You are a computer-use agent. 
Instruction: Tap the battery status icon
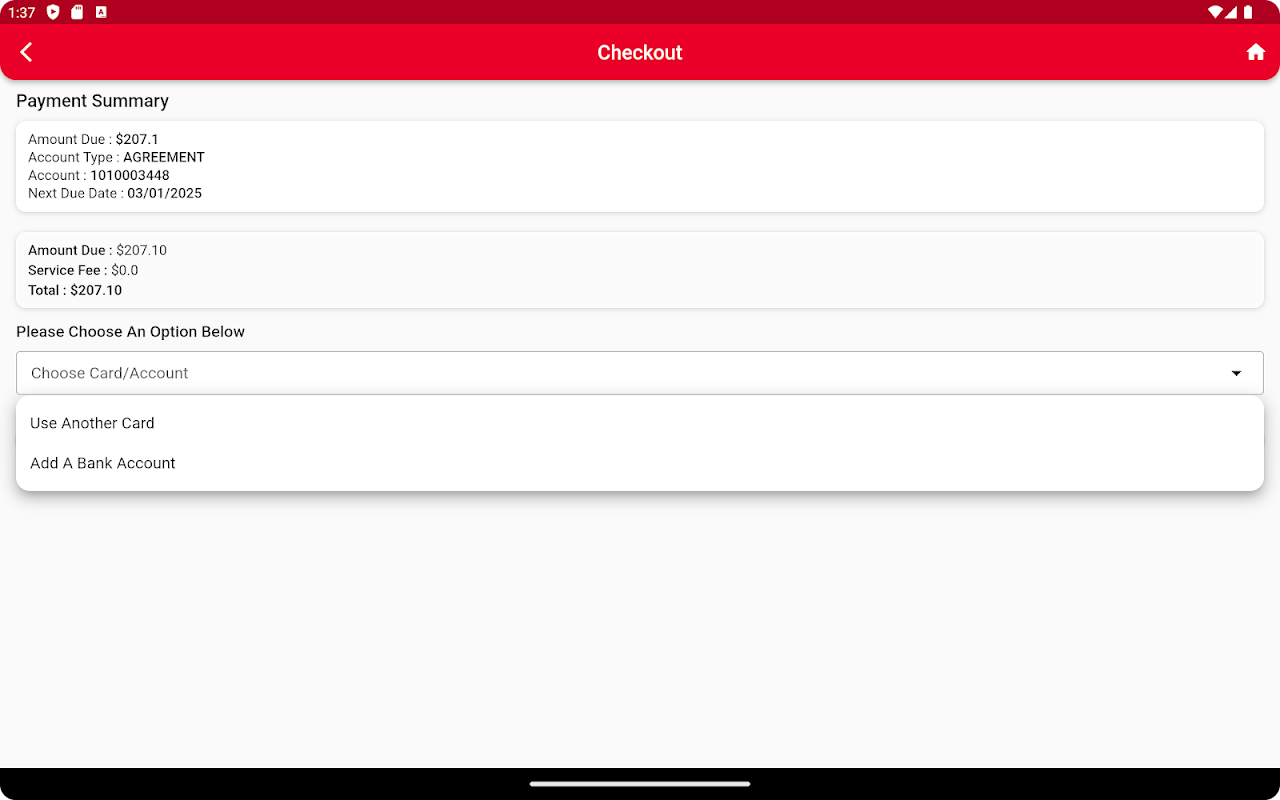click(x=1248, y=12)
